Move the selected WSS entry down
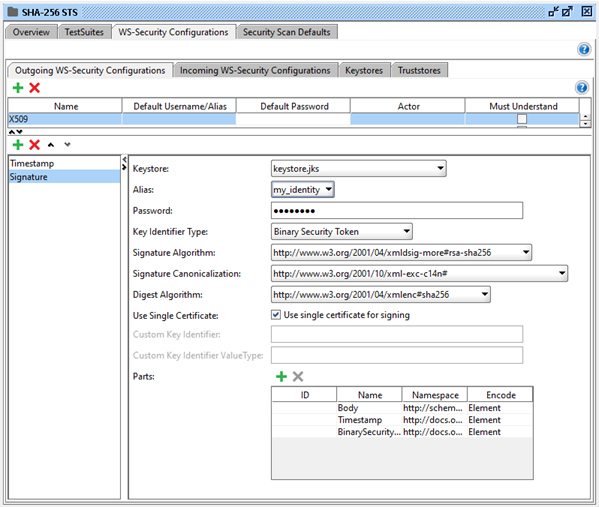Image resolution: width=599 pixels, height=507 pixels. pyautogui.click(x=67, y=144)
